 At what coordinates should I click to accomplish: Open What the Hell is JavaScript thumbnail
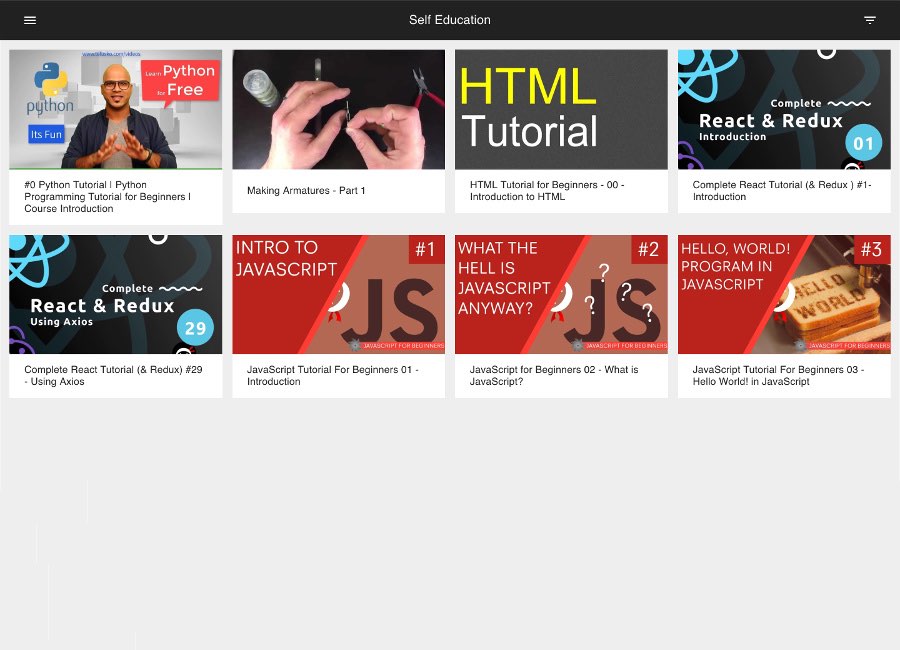561,295
